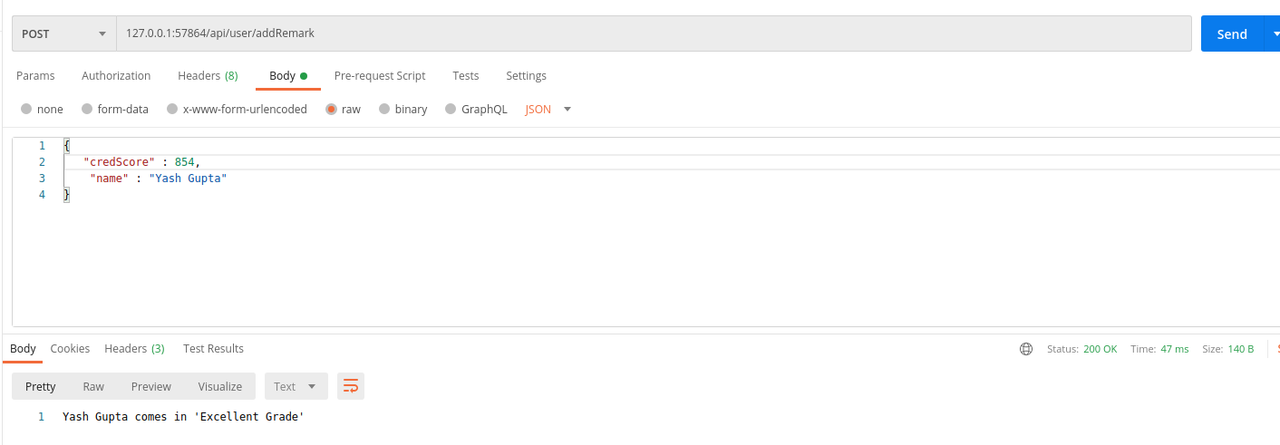Click the request URL field
1280x445 pixels.
(653, 34)
